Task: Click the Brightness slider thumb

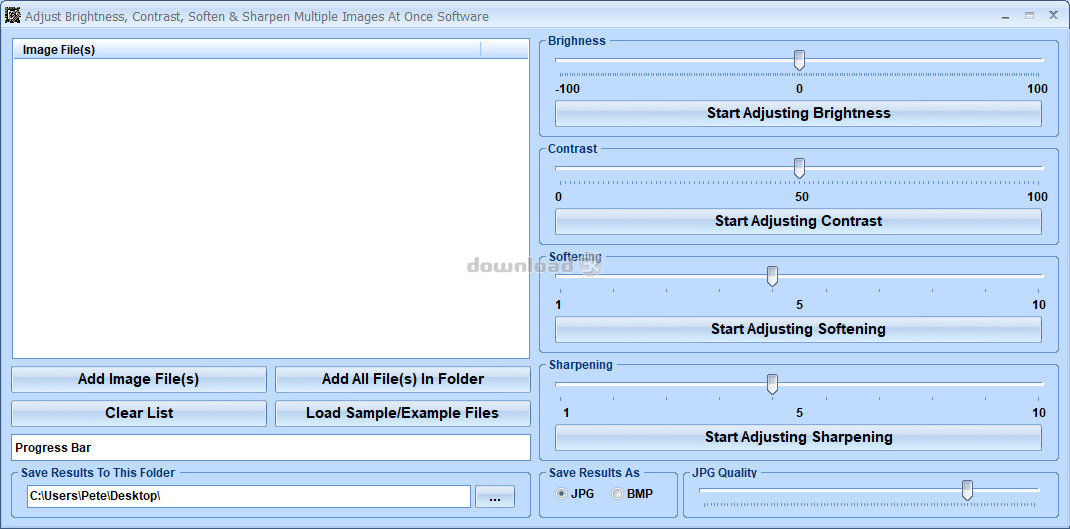Action: tap(799, 60)
